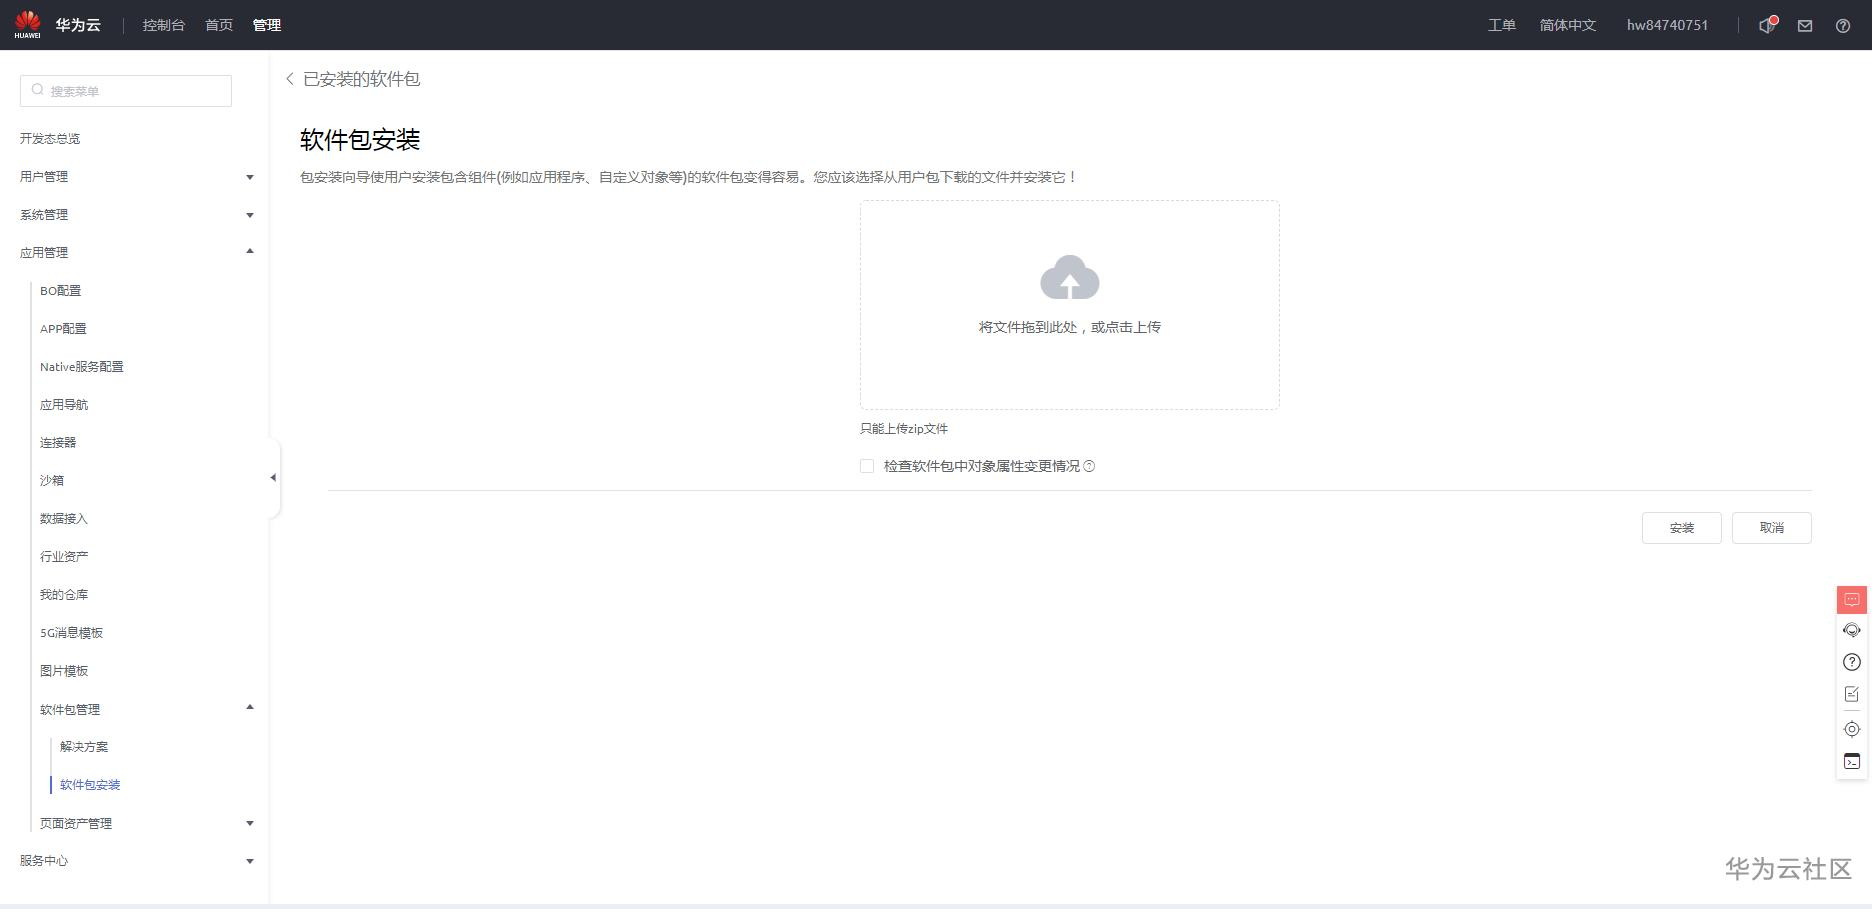Click 将文件拖到此处，或点击上传 upload text
Screen dimensions: 1872x909
[1070, 327]
